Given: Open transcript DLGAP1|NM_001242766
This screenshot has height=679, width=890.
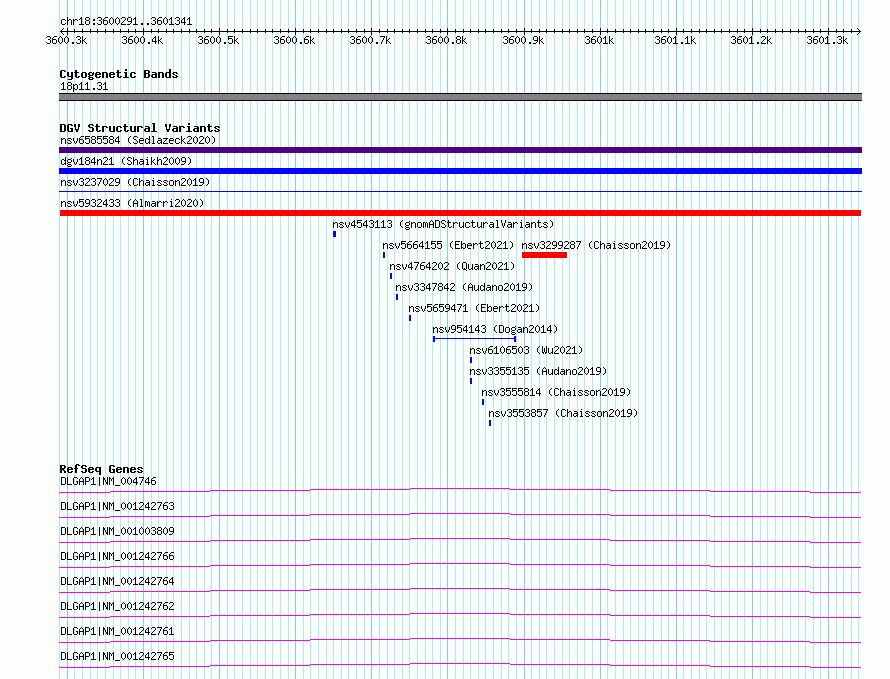Looking at the screenshot, I should pyautogui.click(x=117, y=556).
